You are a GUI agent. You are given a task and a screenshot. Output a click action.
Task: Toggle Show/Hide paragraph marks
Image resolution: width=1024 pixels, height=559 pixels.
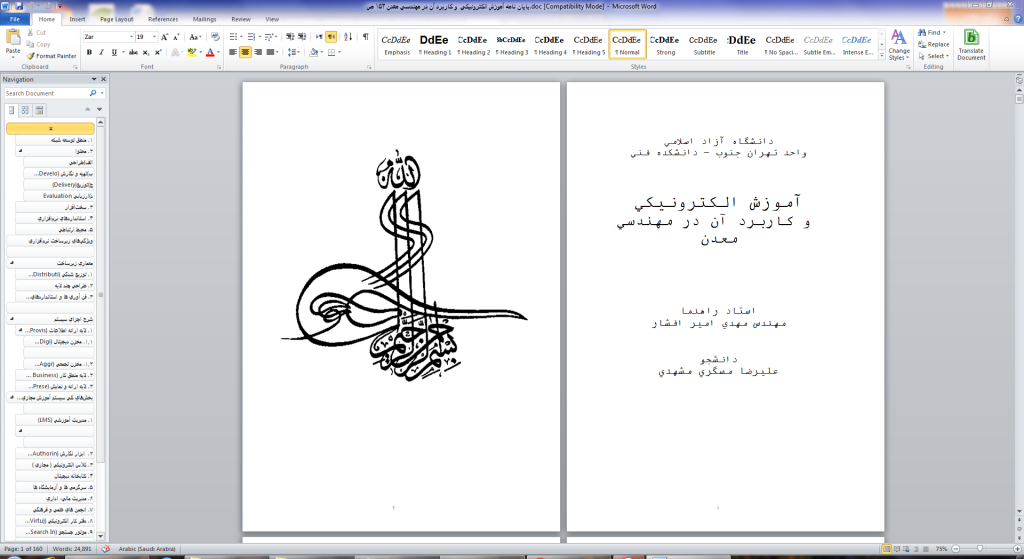tap(364, 36)
